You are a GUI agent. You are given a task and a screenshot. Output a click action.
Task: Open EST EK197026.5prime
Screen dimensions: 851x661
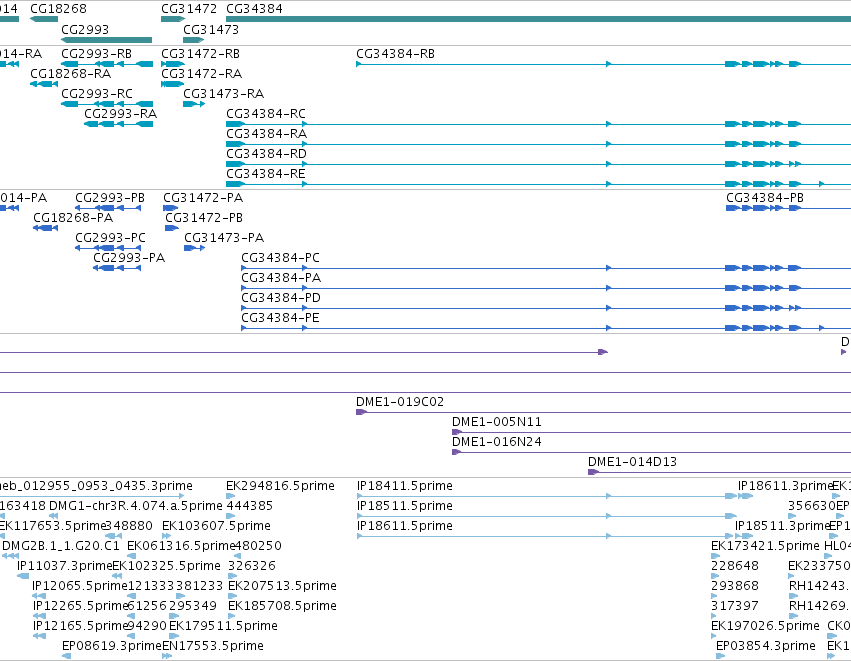tap(765, 627)
